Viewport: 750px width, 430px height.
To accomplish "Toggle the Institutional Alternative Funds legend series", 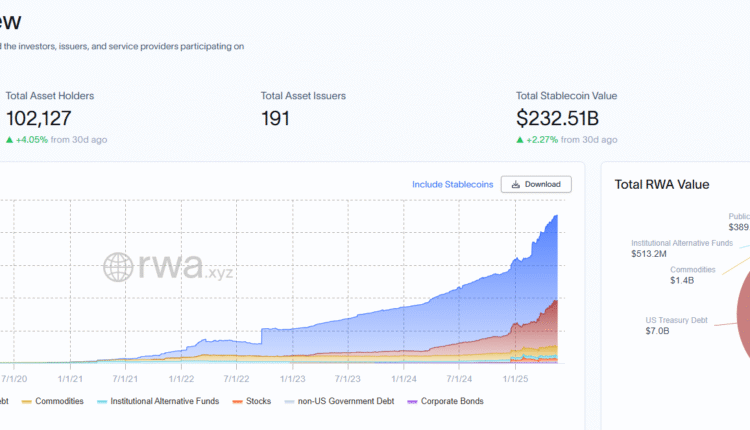I will pos(164,401).
